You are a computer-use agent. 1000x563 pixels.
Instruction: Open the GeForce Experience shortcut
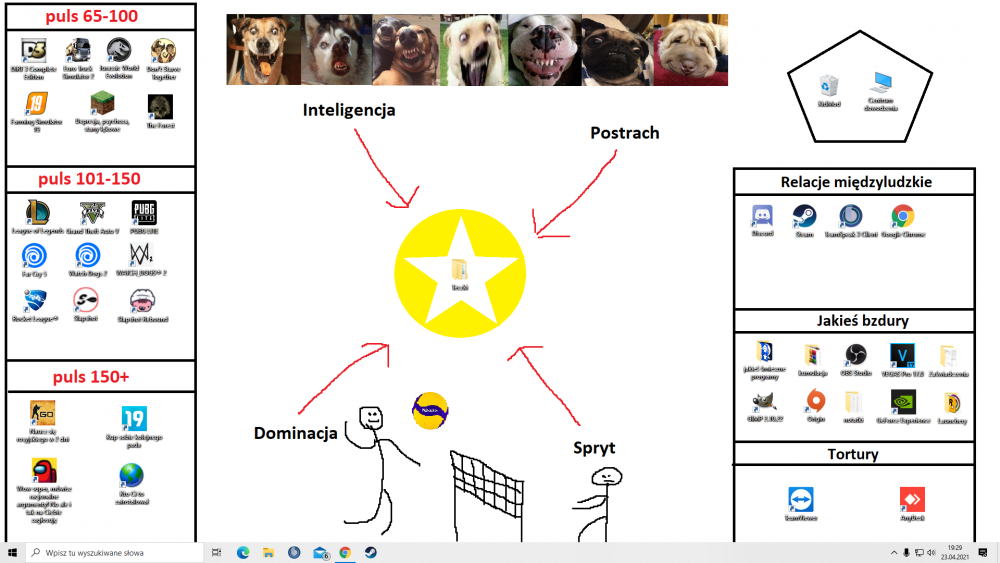(x=902, y=402)
